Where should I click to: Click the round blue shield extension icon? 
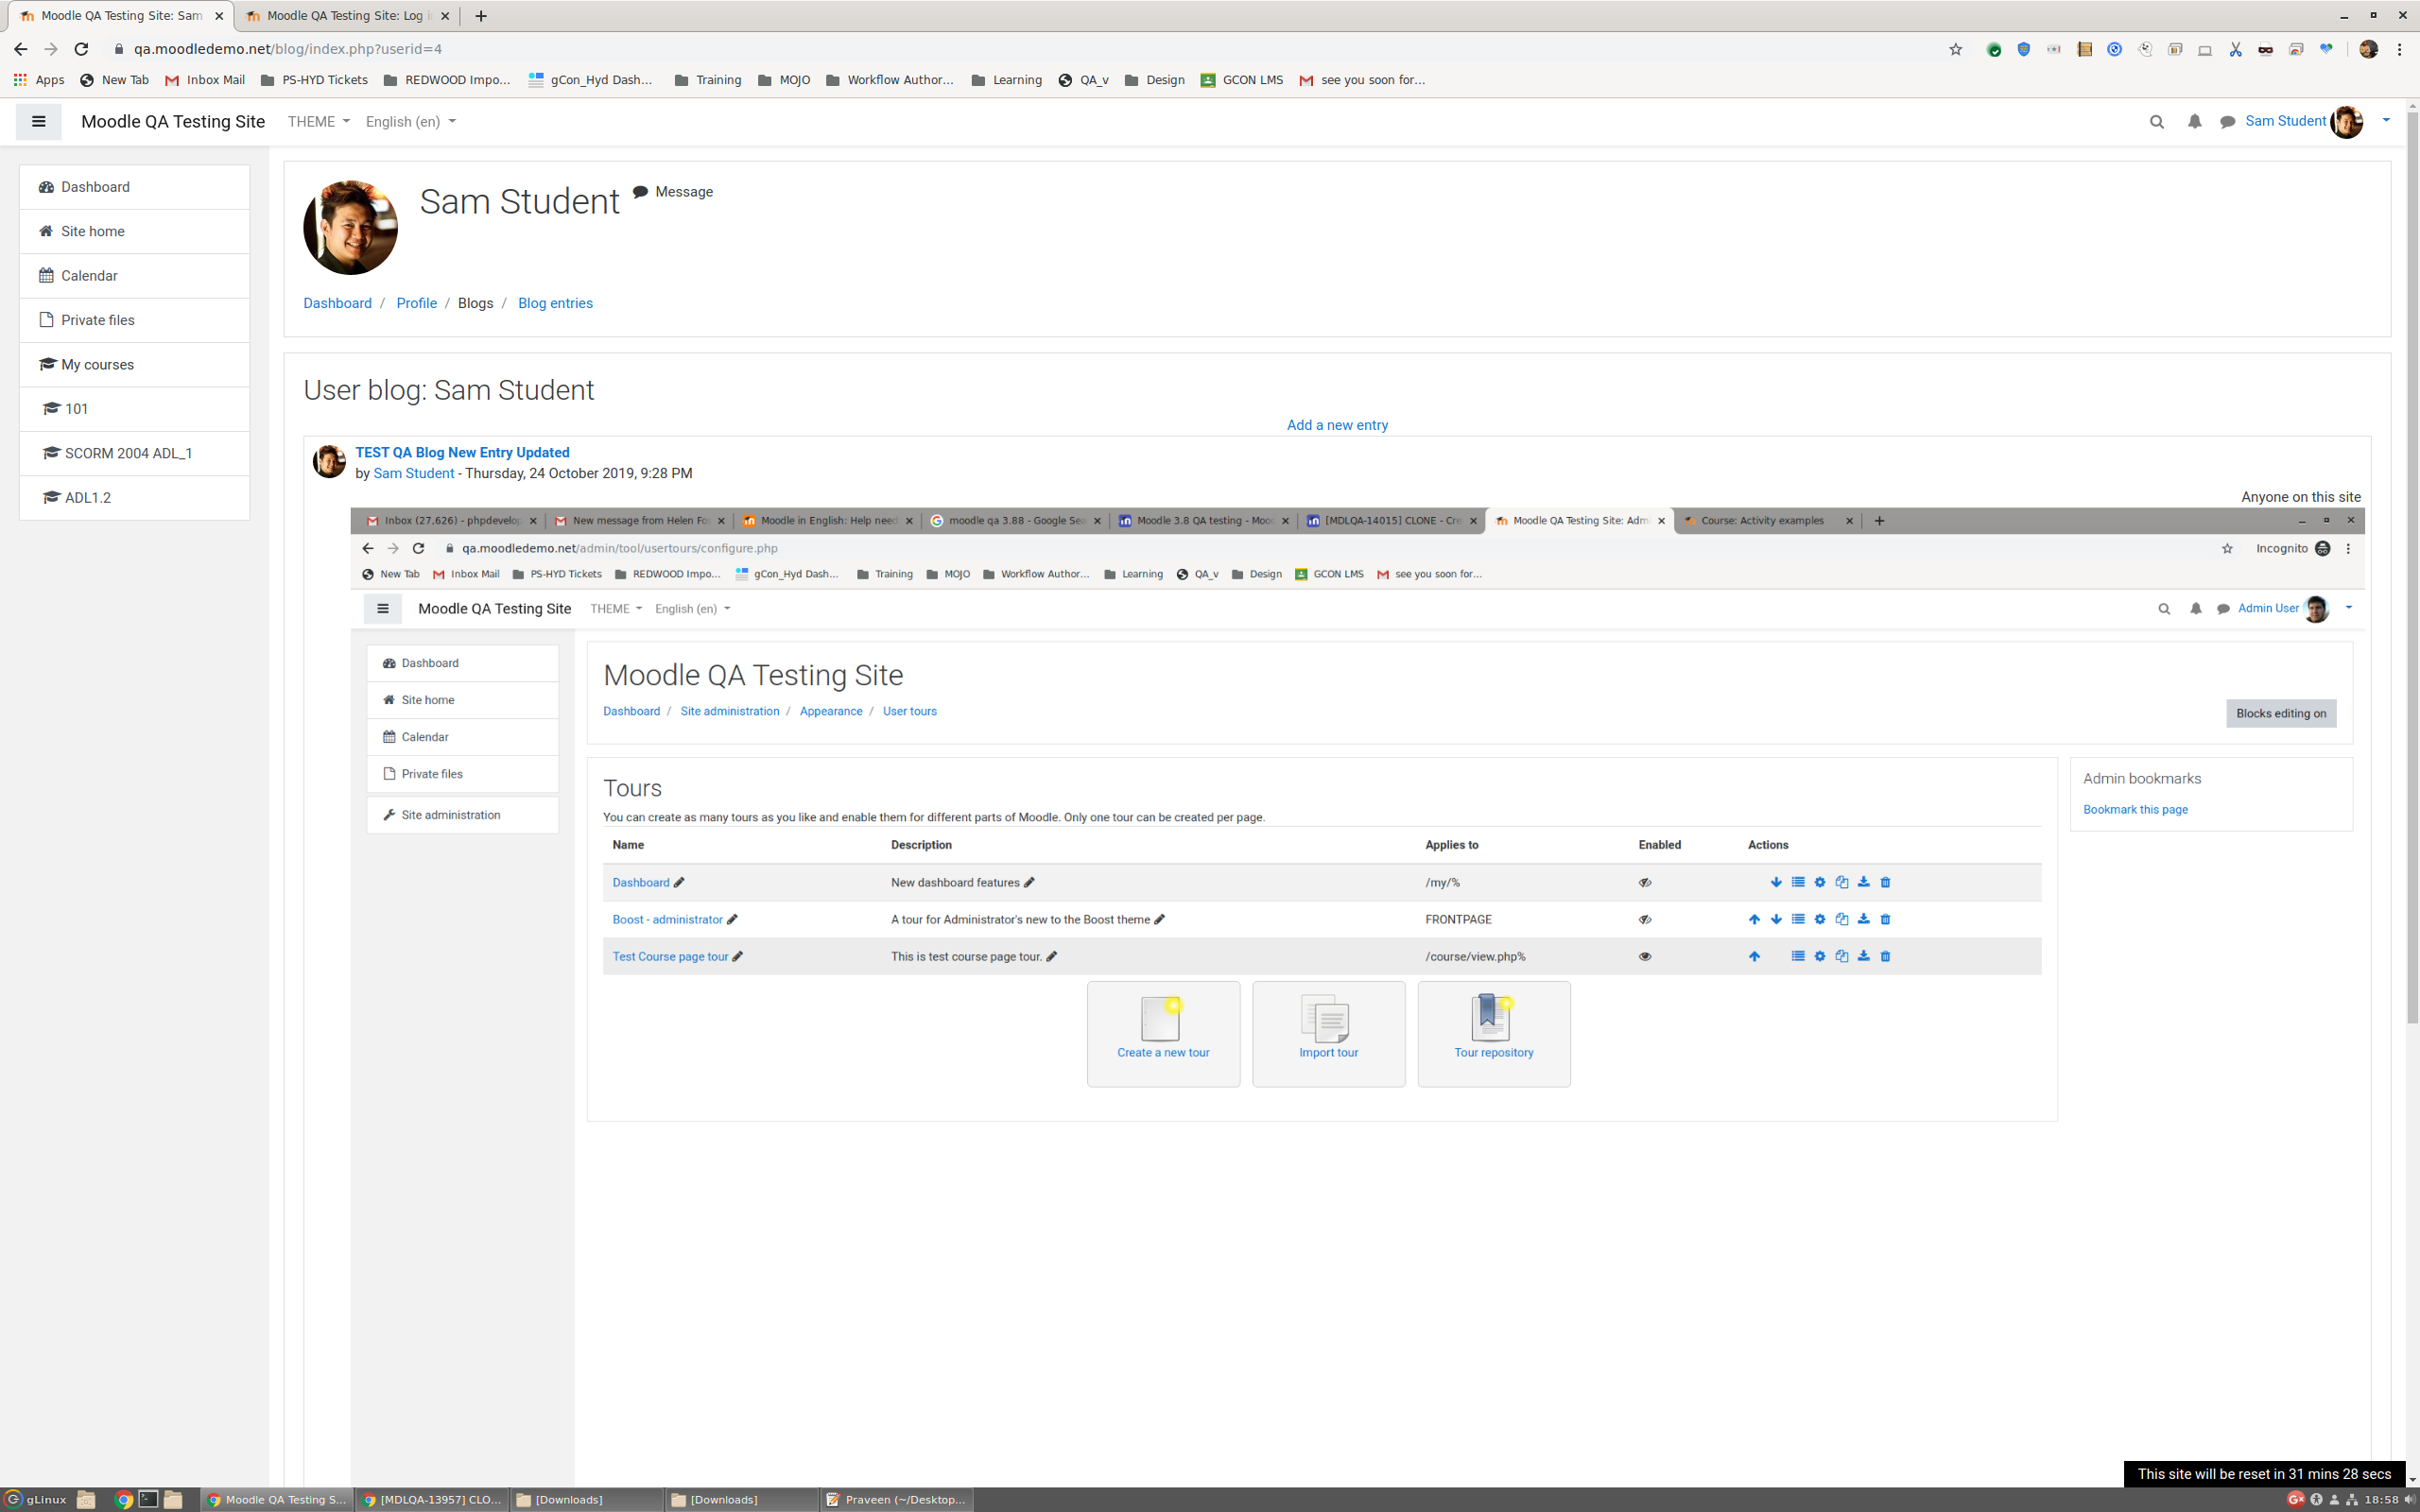click(2114, 49)
